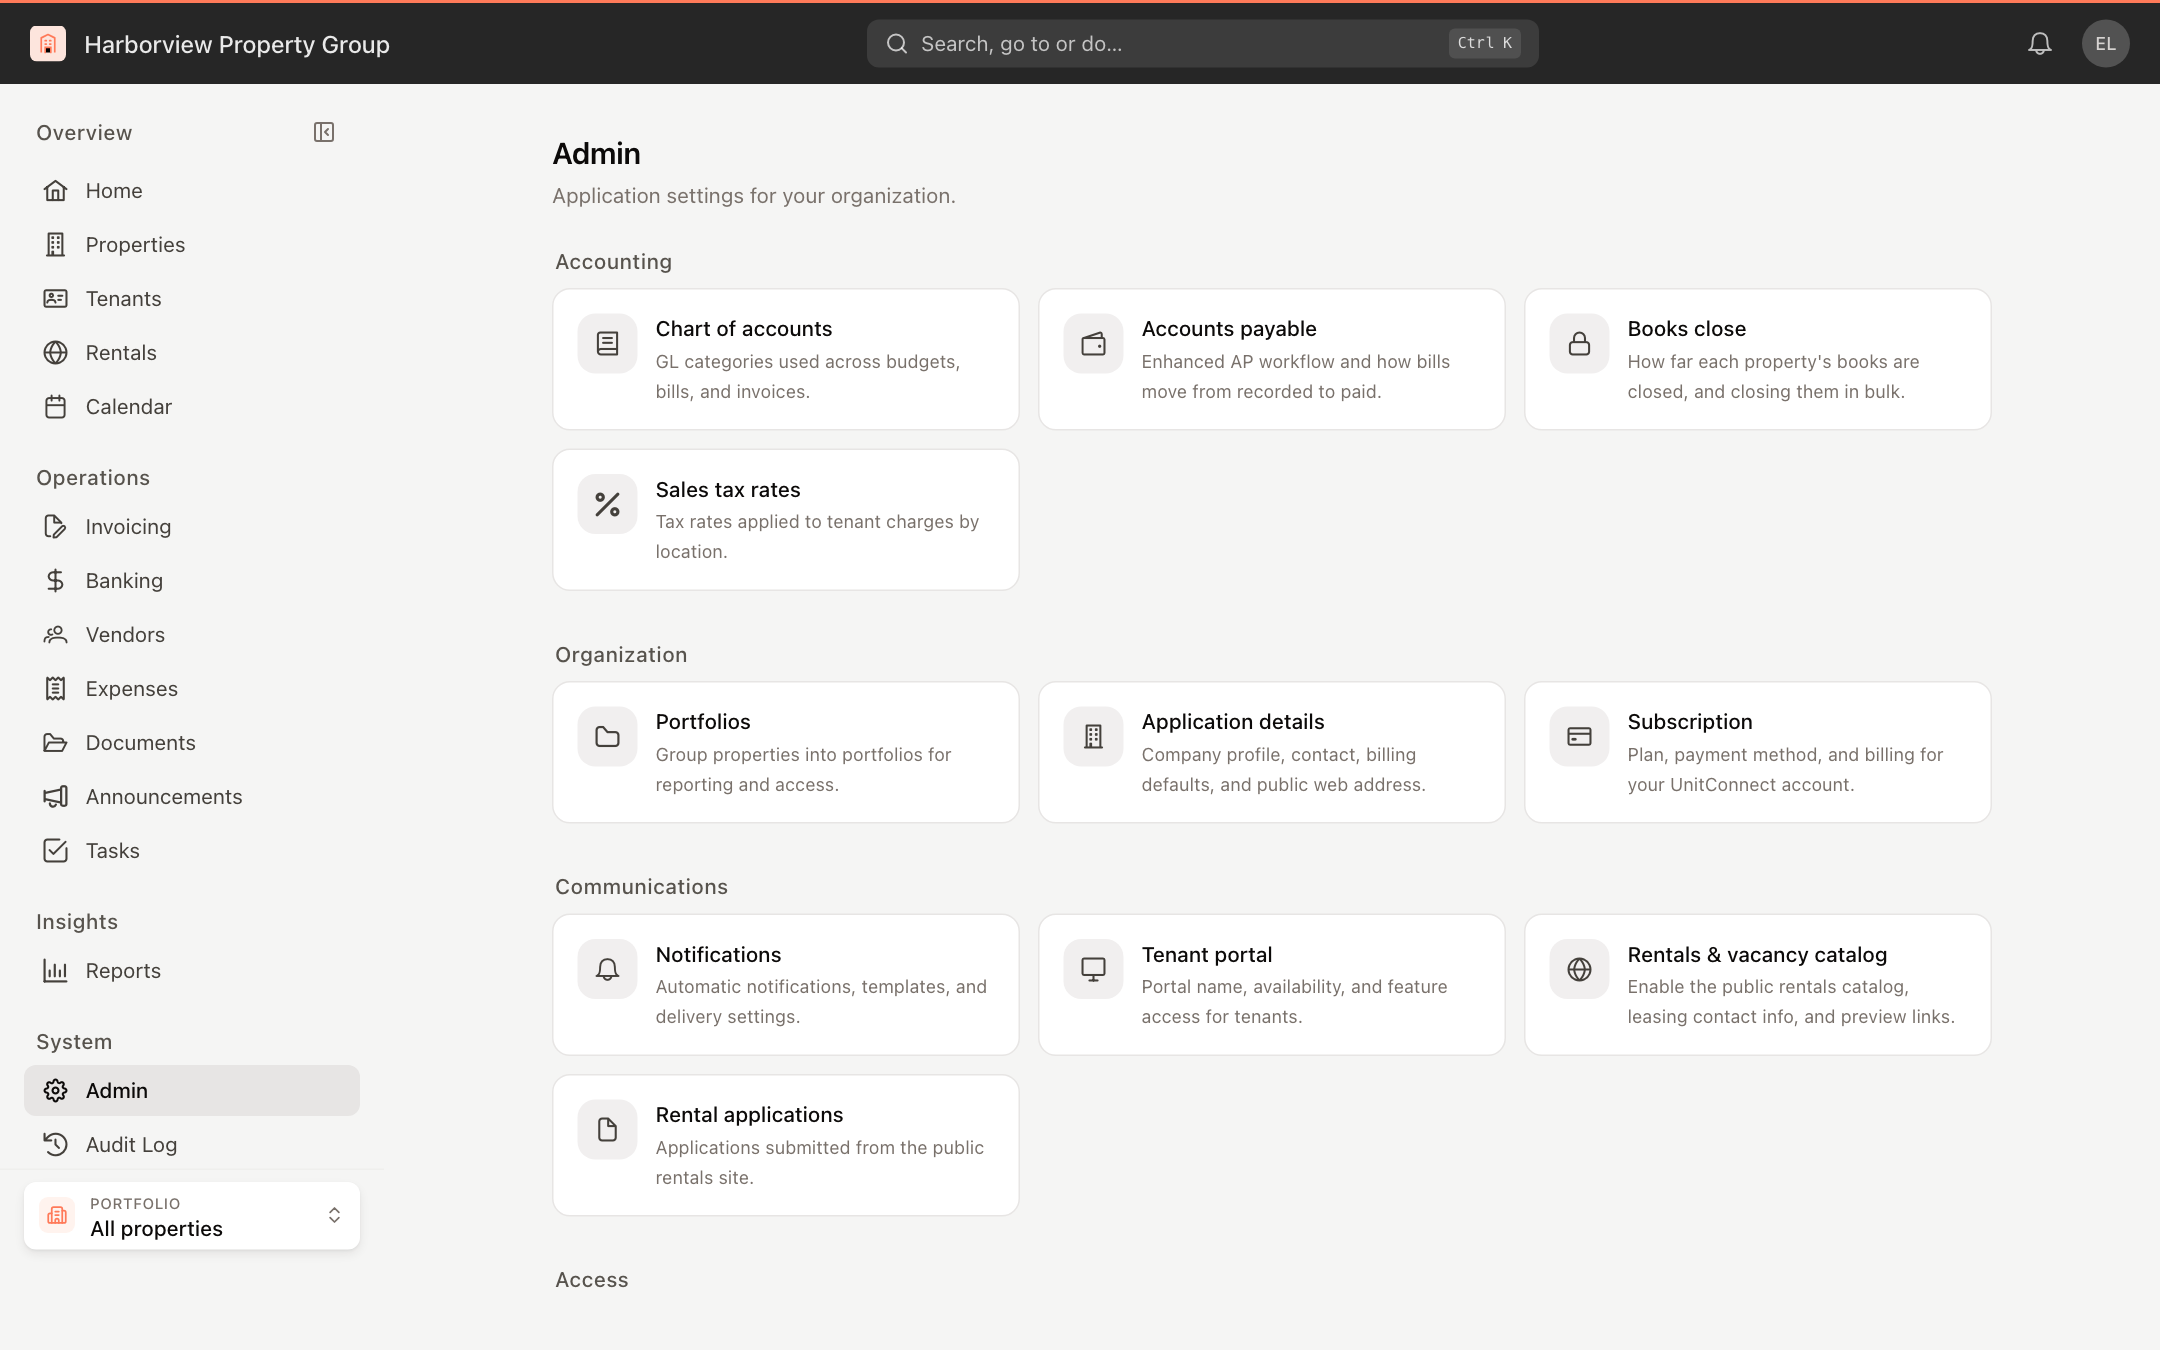Collapse the sidebar panel icon

point(324,132)
